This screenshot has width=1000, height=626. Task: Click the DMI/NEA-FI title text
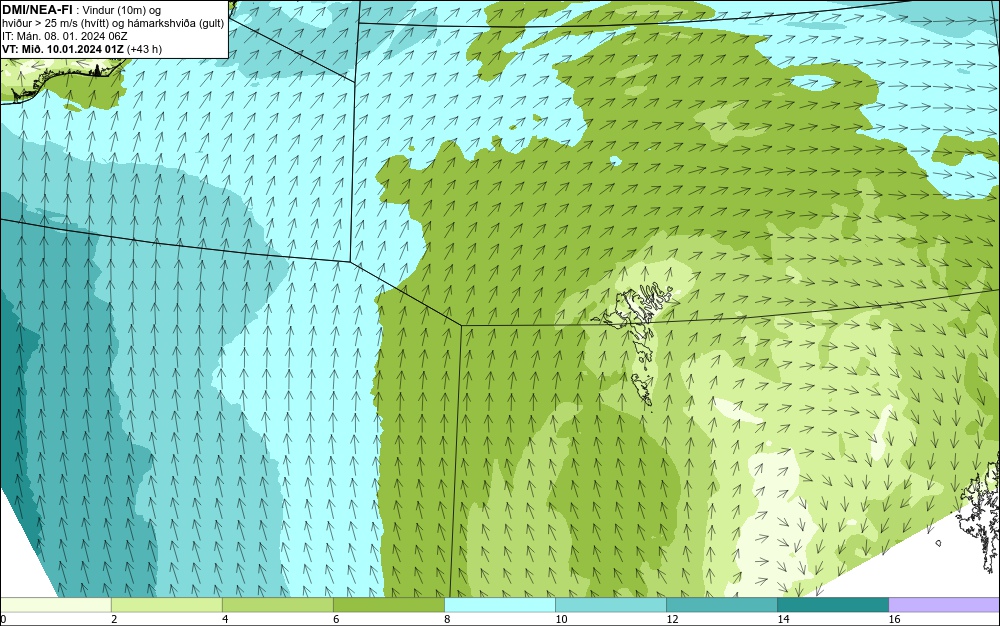(38, 10)
